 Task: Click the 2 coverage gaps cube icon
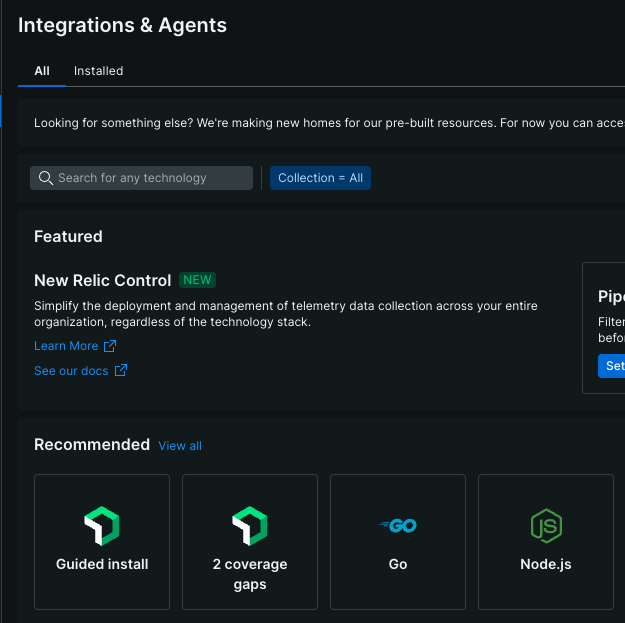point(250,526)
